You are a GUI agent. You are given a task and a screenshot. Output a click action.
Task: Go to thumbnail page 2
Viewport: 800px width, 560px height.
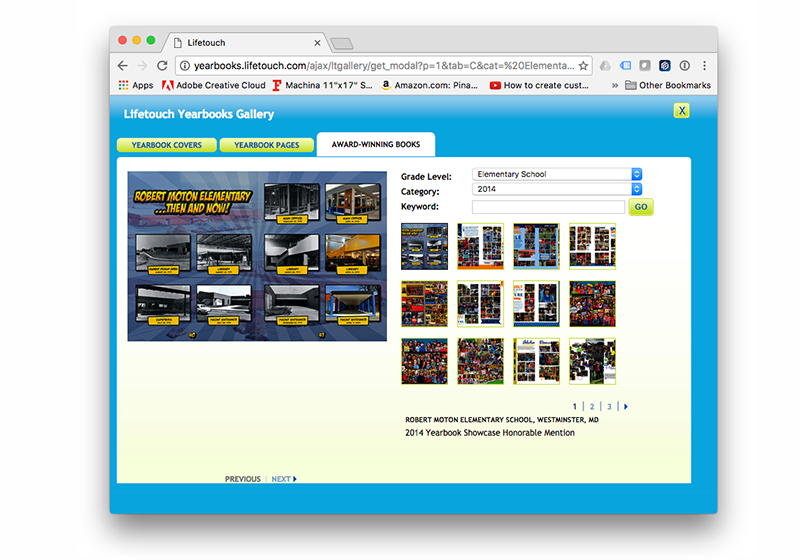click(592, 406)
